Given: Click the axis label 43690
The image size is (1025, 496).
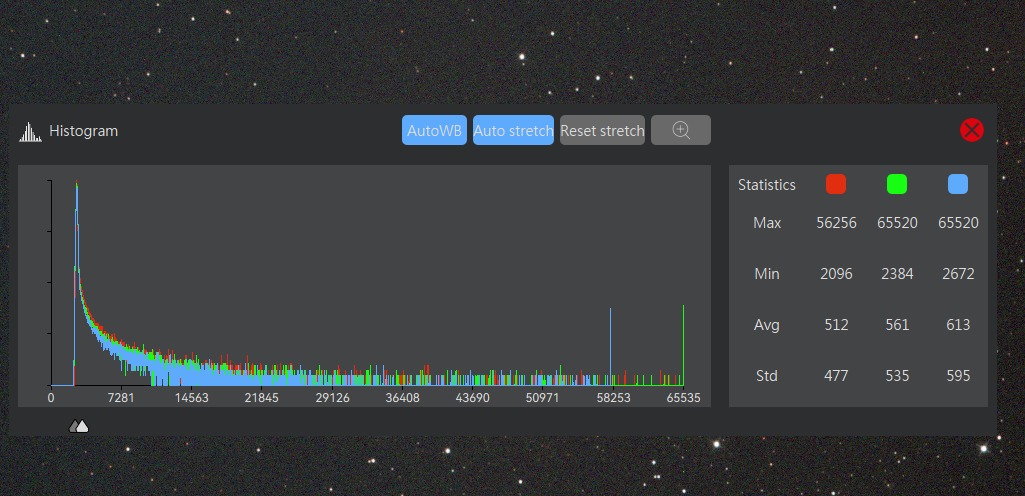Looking at the screenshot, I should point(473,397).
